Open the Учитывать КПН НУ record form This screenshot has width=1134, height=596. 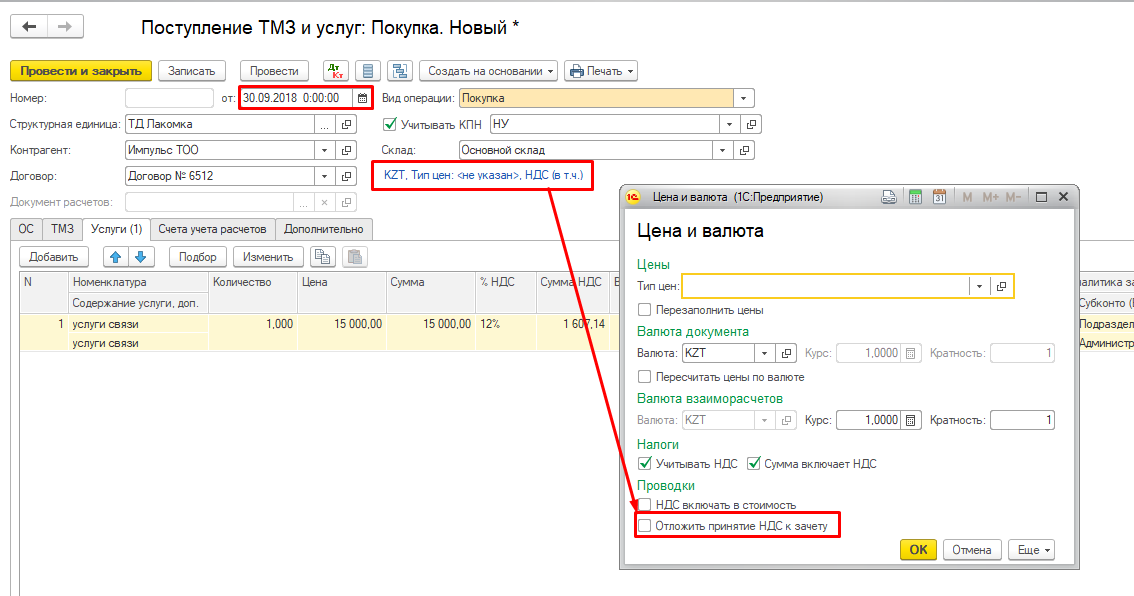(751, 124)
